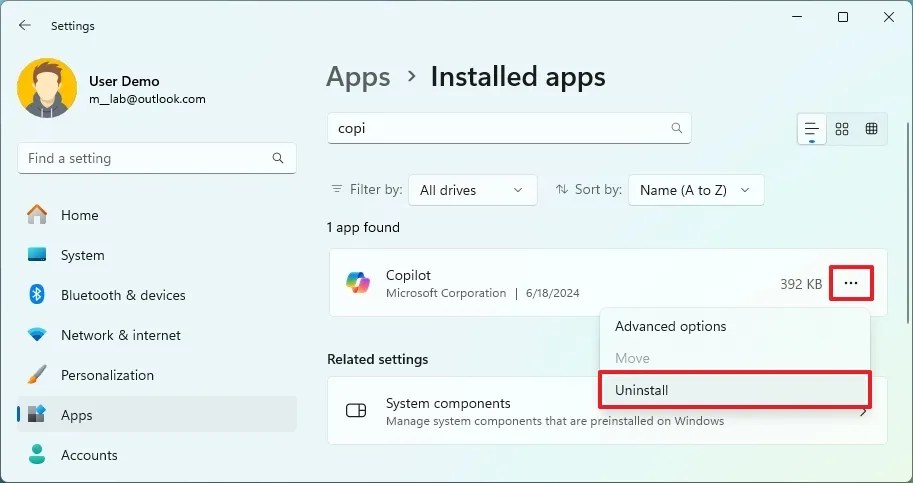Viewport: 913px width, 483px height.
Task: Click the Copilot app name text
Action: (408, 275)
